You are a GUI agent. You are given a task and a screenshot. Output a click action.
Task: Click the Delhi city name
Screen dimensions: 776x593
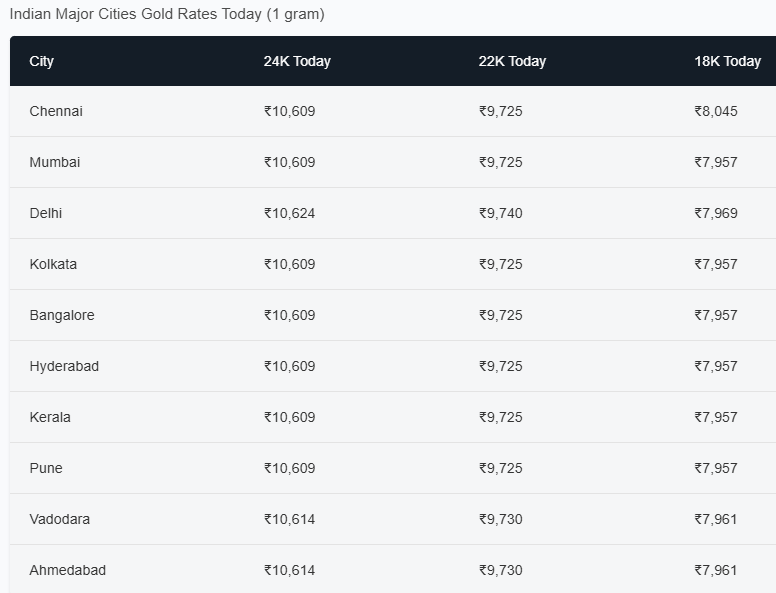pyautogui.click(x=46, y=213)
